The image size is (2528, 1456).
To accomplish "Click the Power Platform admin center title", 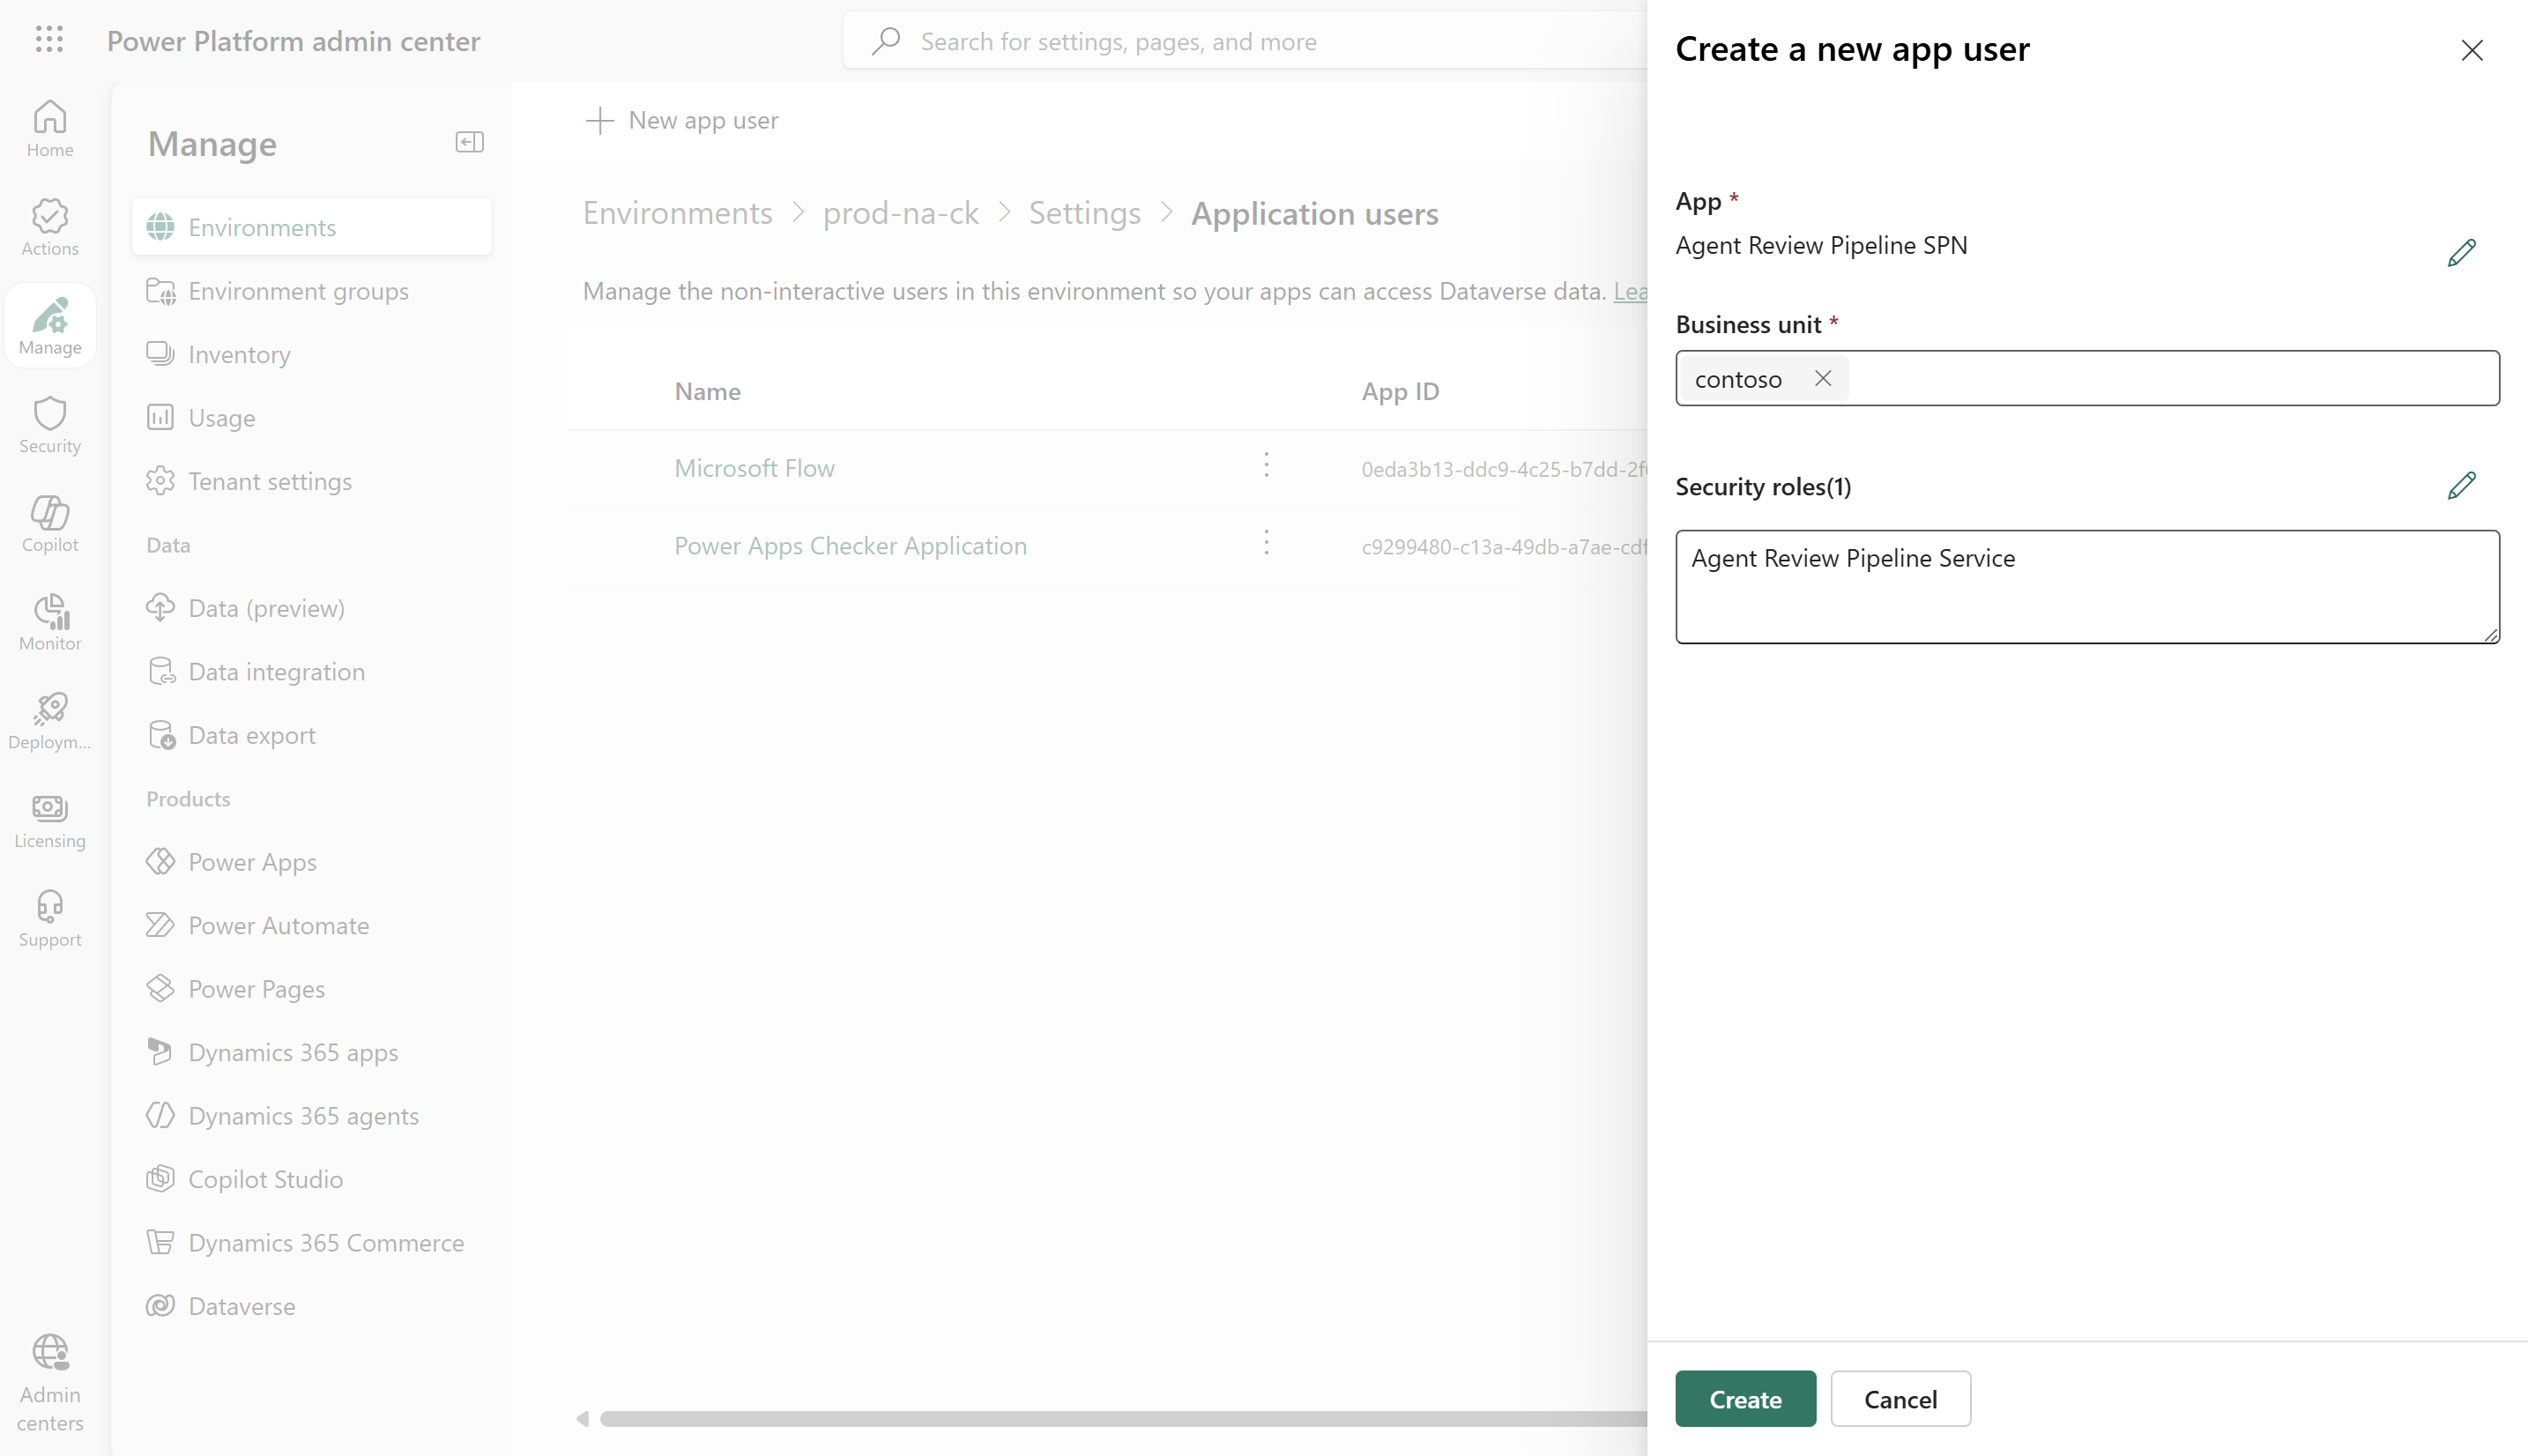I will (293, 41).
